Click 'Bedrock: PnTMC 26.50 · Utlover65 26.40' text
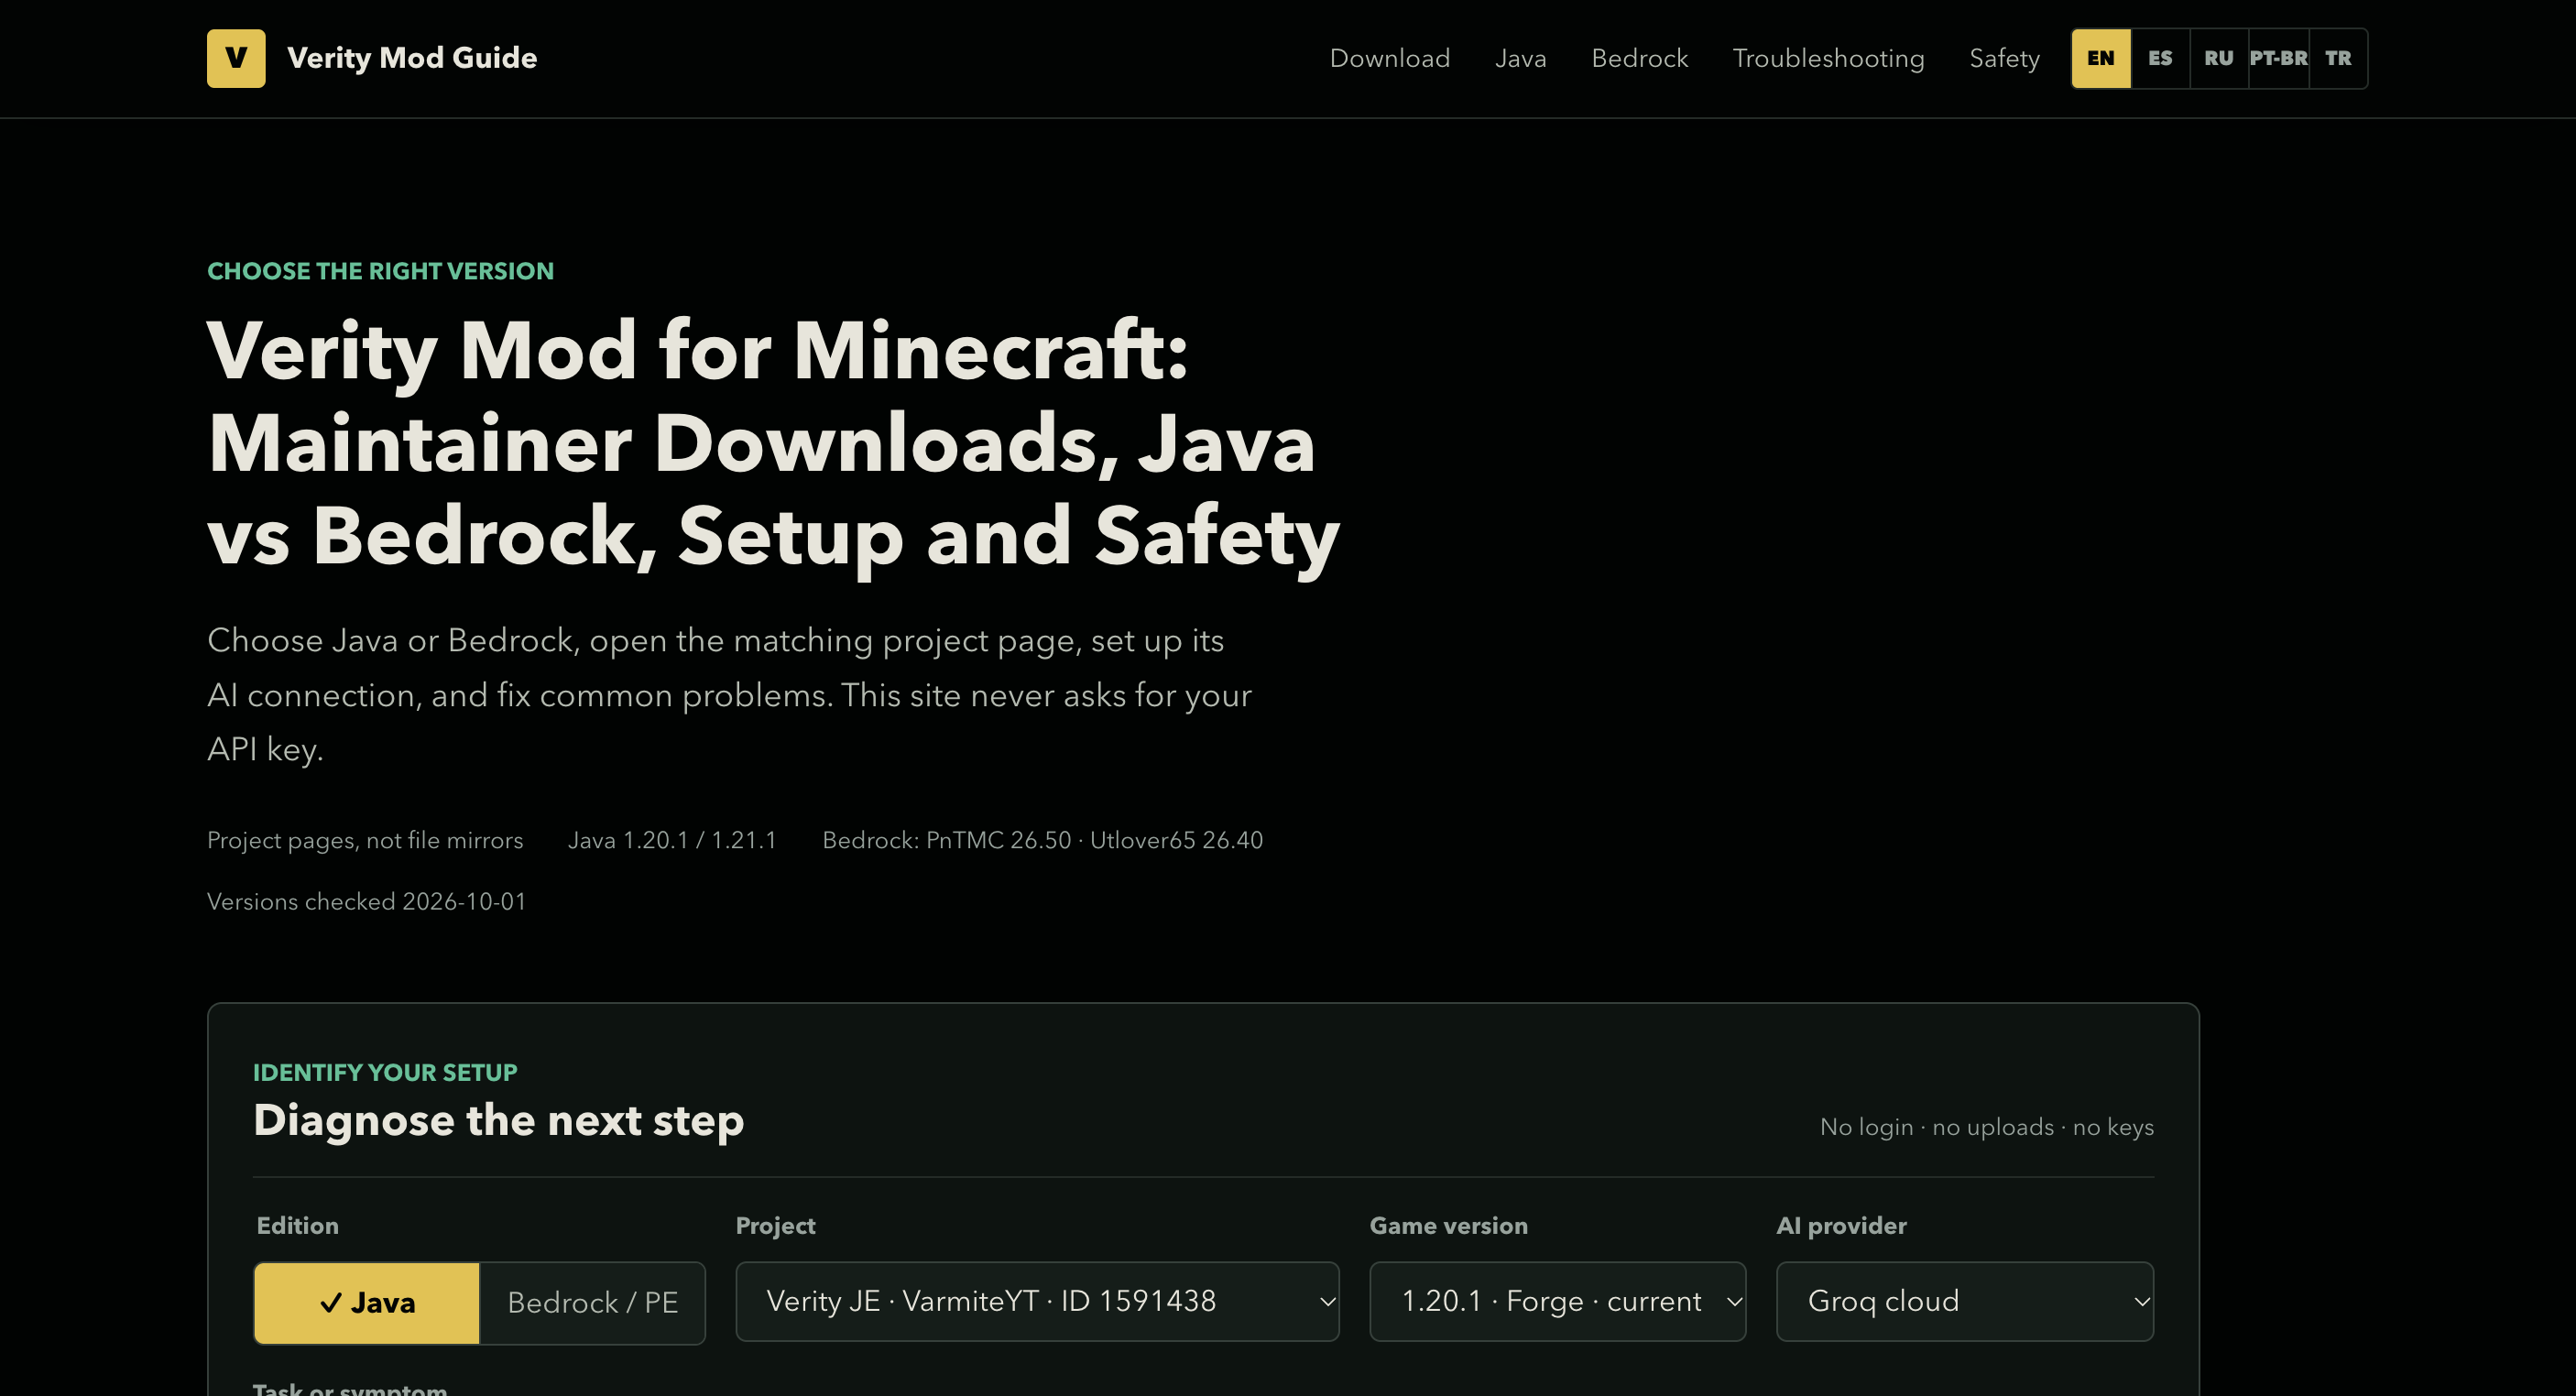Screen dimensions: 2576x1396 pos(1042,840)
